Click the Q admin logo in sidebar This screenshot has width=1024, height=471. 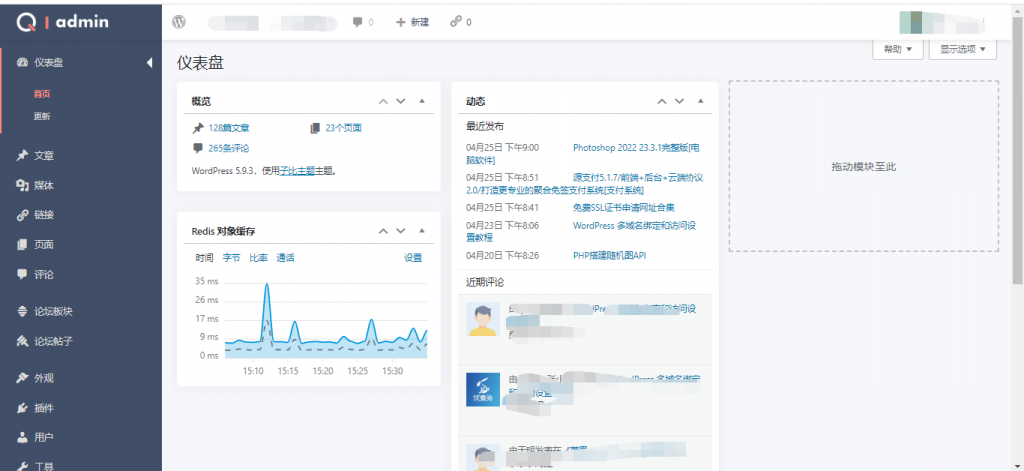pos(63,22)
